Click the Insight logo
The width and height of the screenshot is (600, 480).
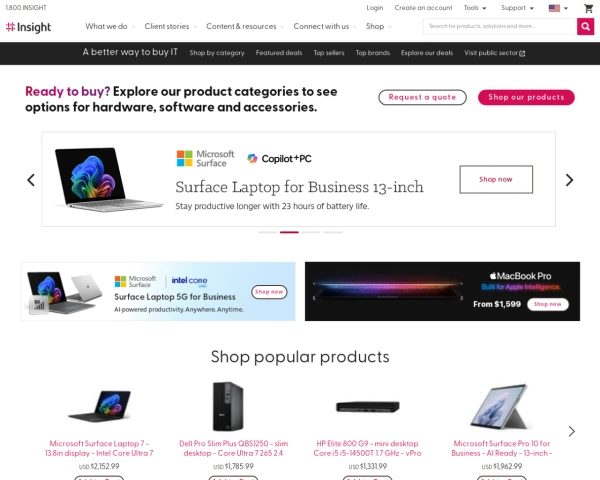28,27
